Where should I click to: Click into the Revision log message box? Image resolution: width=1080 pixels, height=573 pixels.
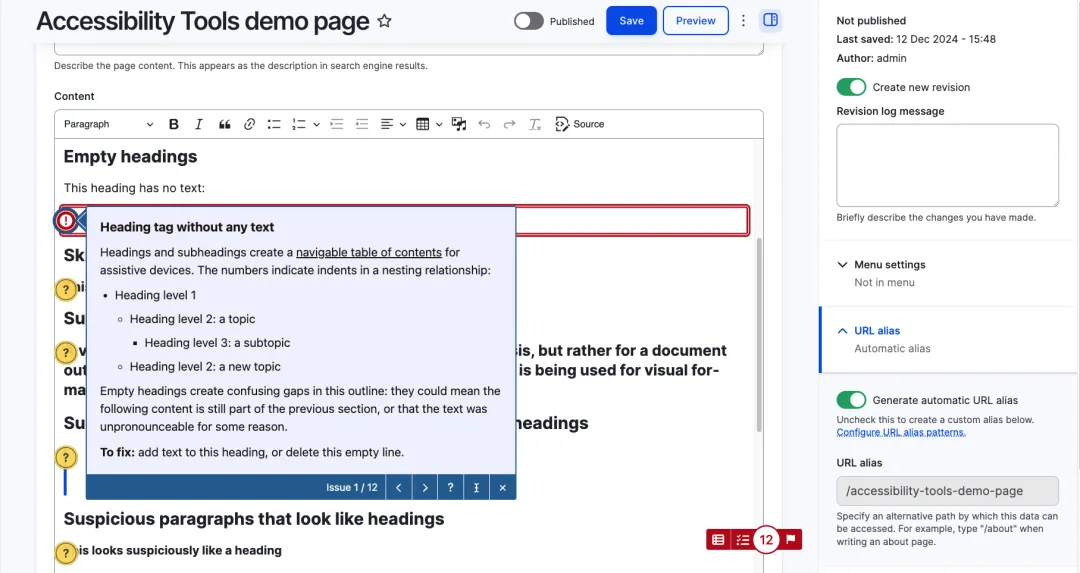947,165
